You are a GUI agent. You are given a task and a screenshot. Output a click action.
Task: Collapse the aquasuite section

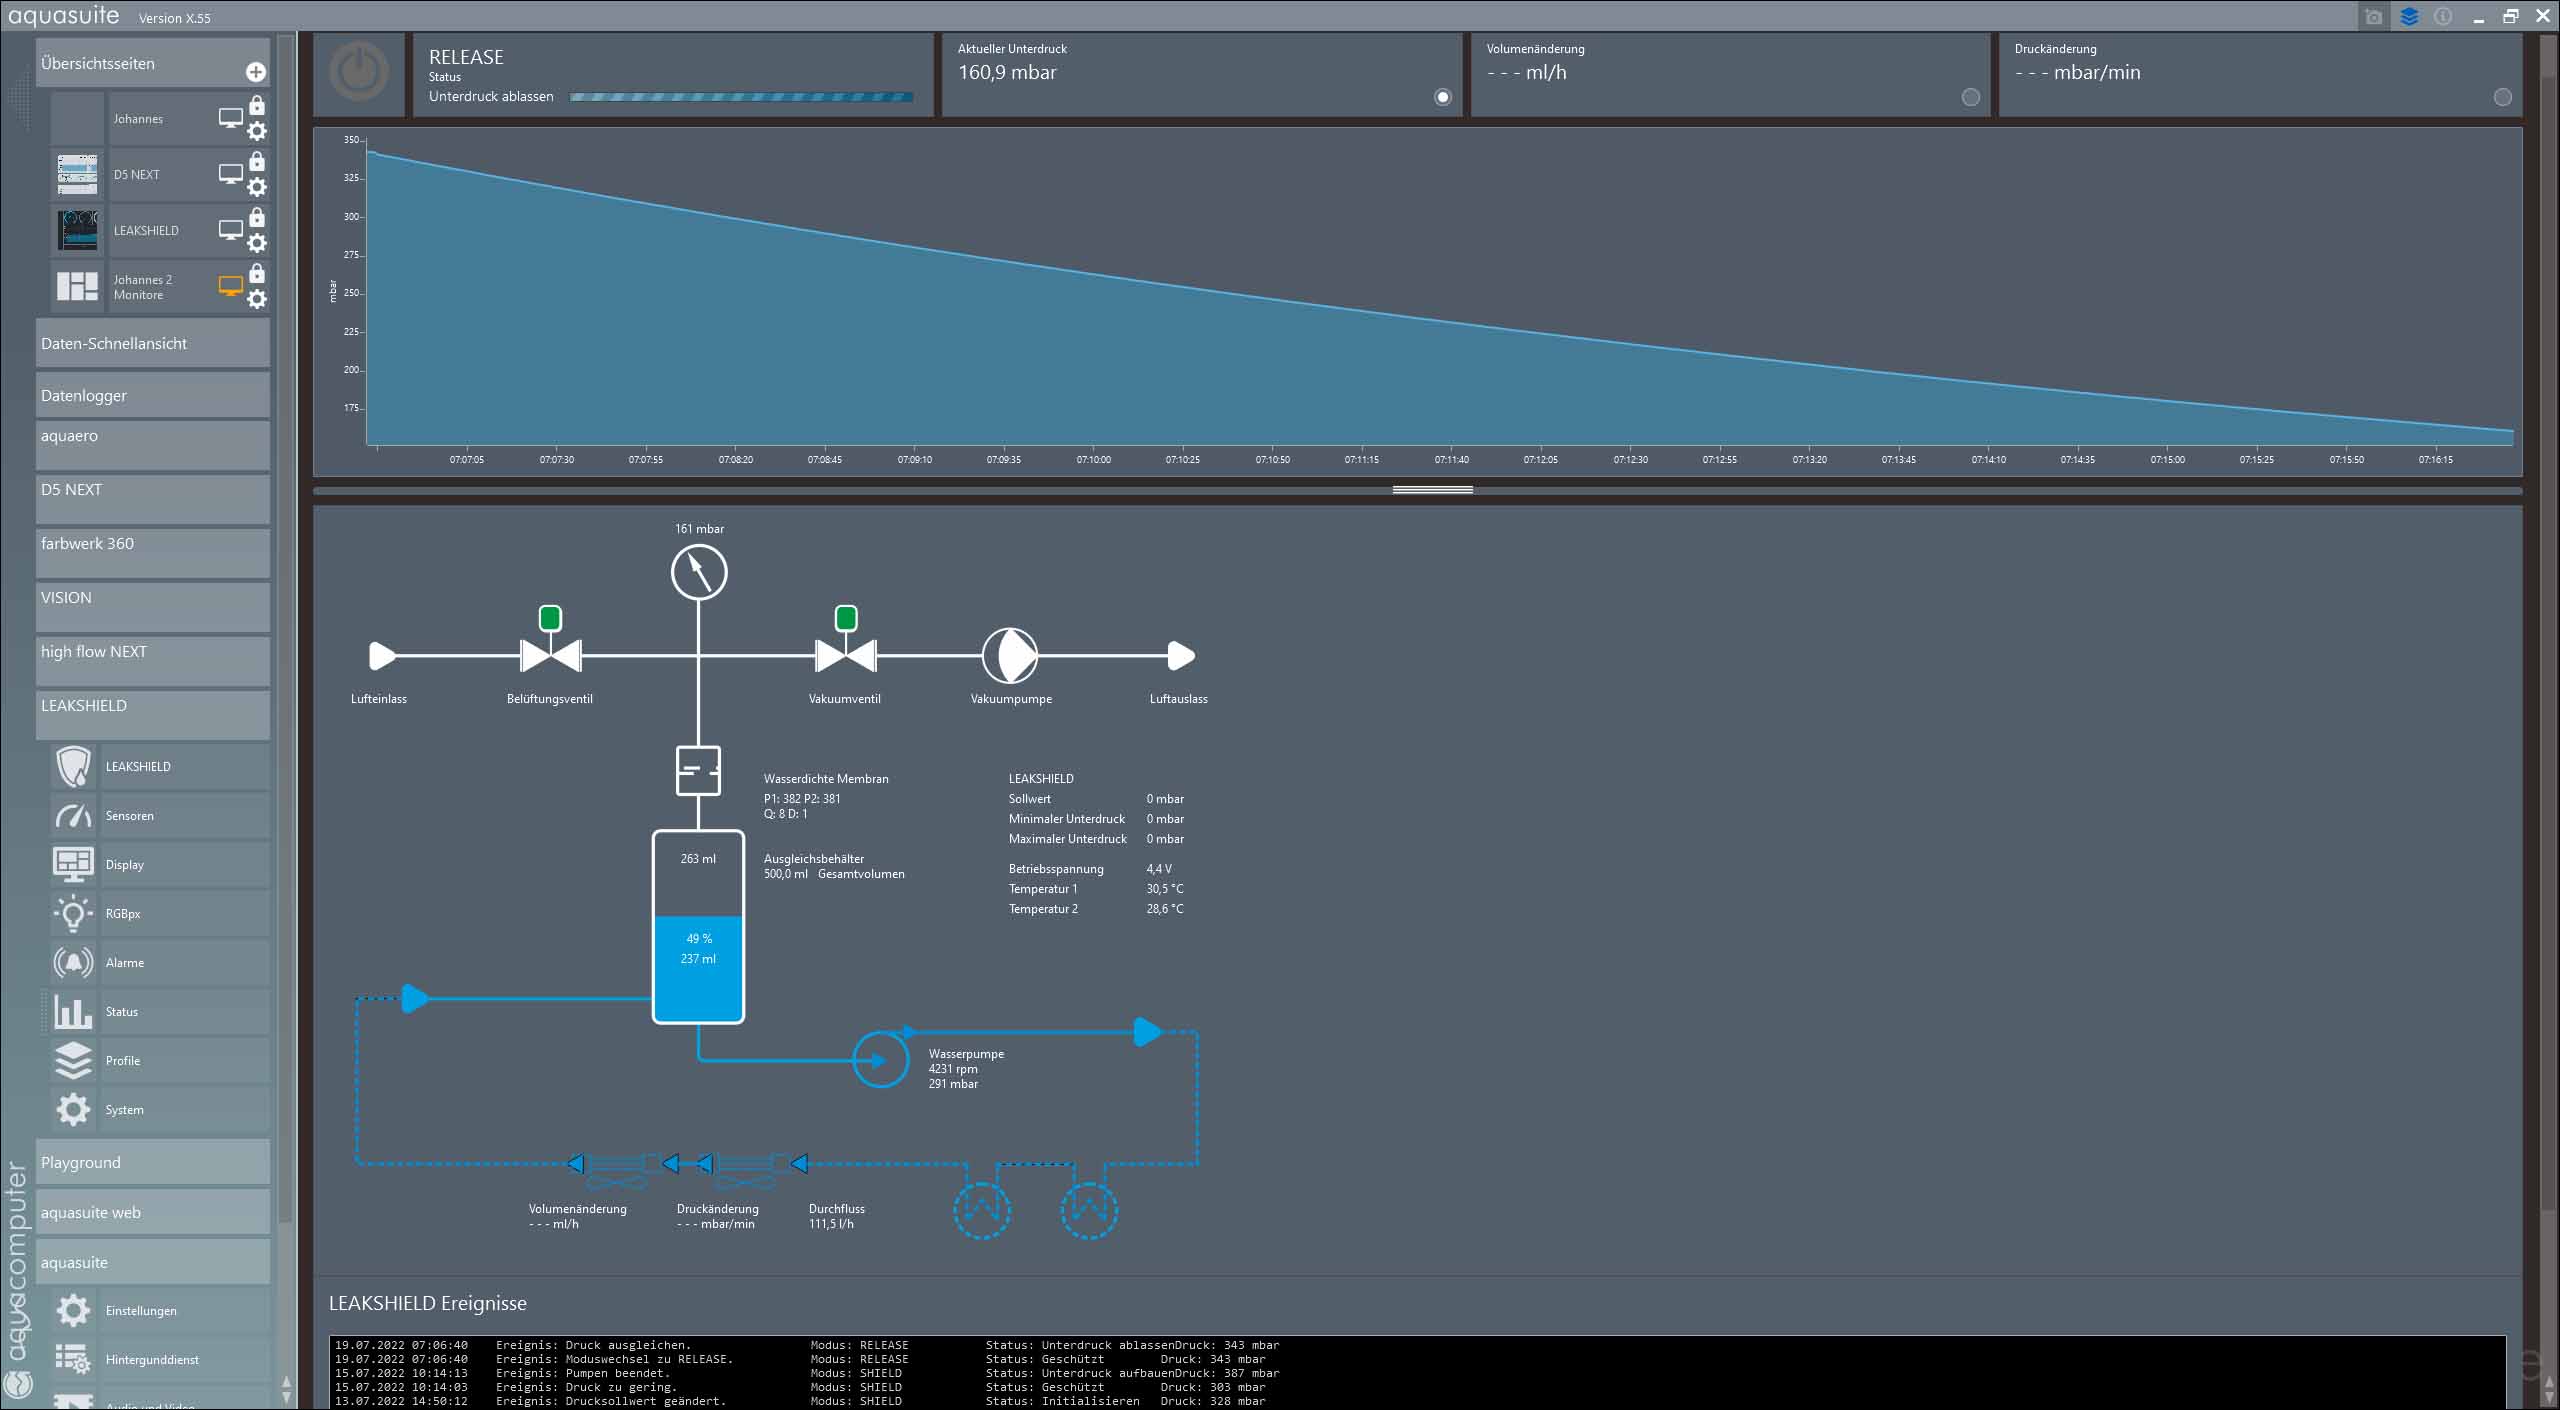click(x=152, y=1262)
